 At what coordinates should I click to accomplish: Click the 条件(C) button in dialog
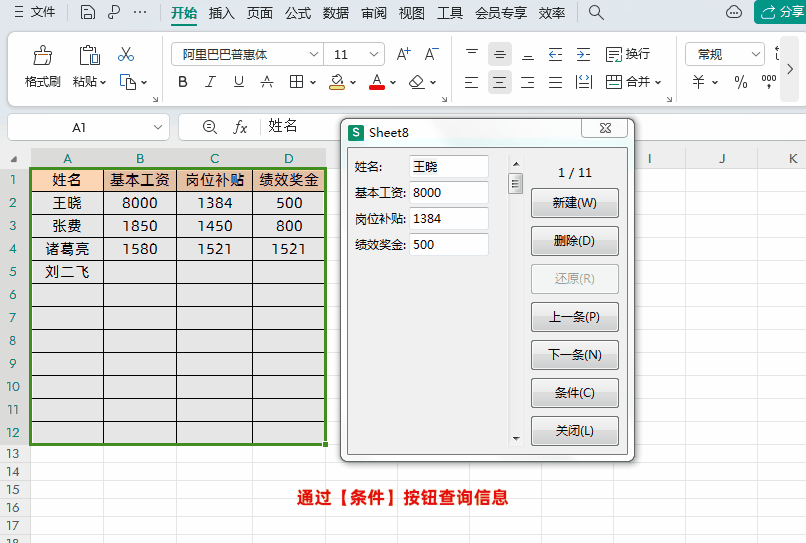[575, 393]
